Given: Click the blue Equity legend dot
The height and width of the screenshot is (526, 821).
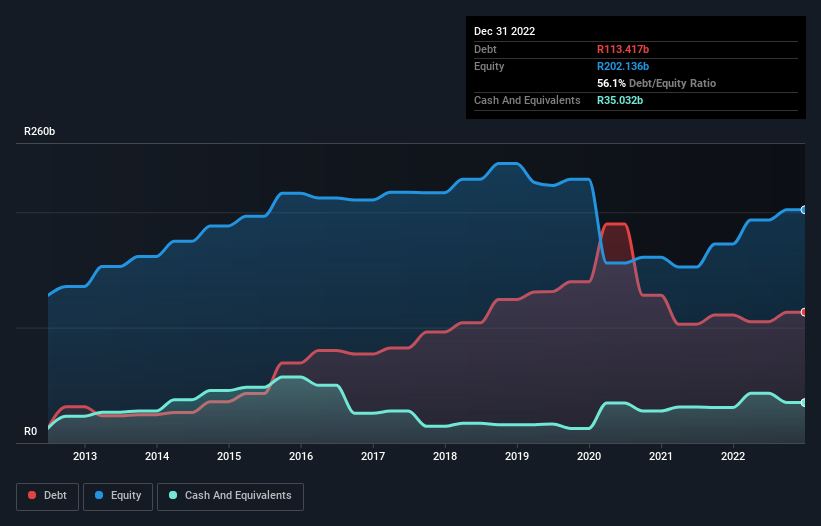Looking at the screenshot, I should tap(99, 495).
